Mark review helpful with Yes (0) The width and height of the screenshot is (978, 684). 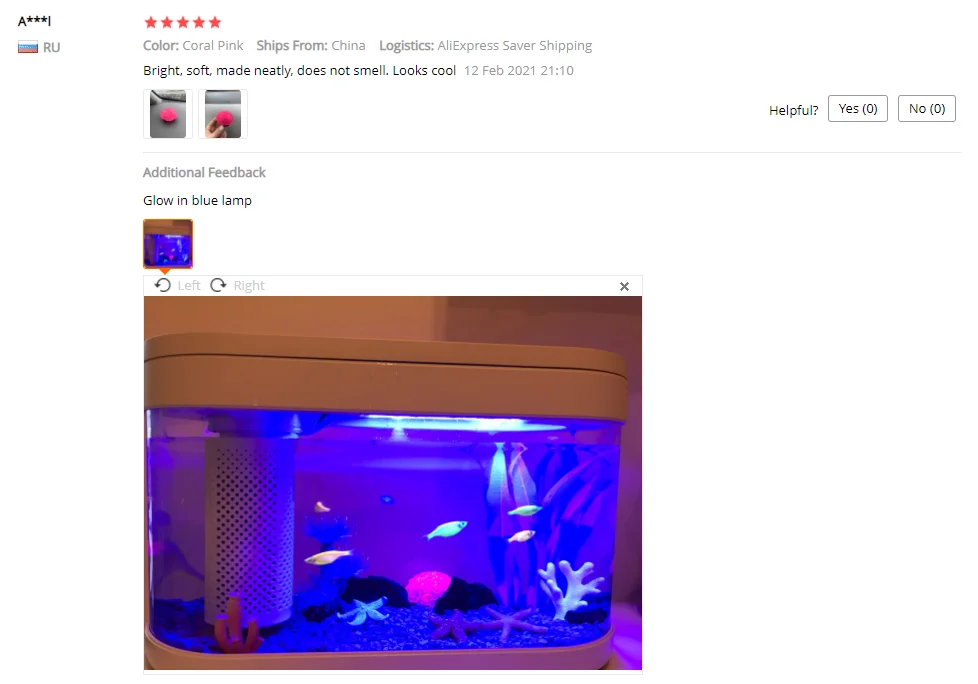[x=858, y=108]
